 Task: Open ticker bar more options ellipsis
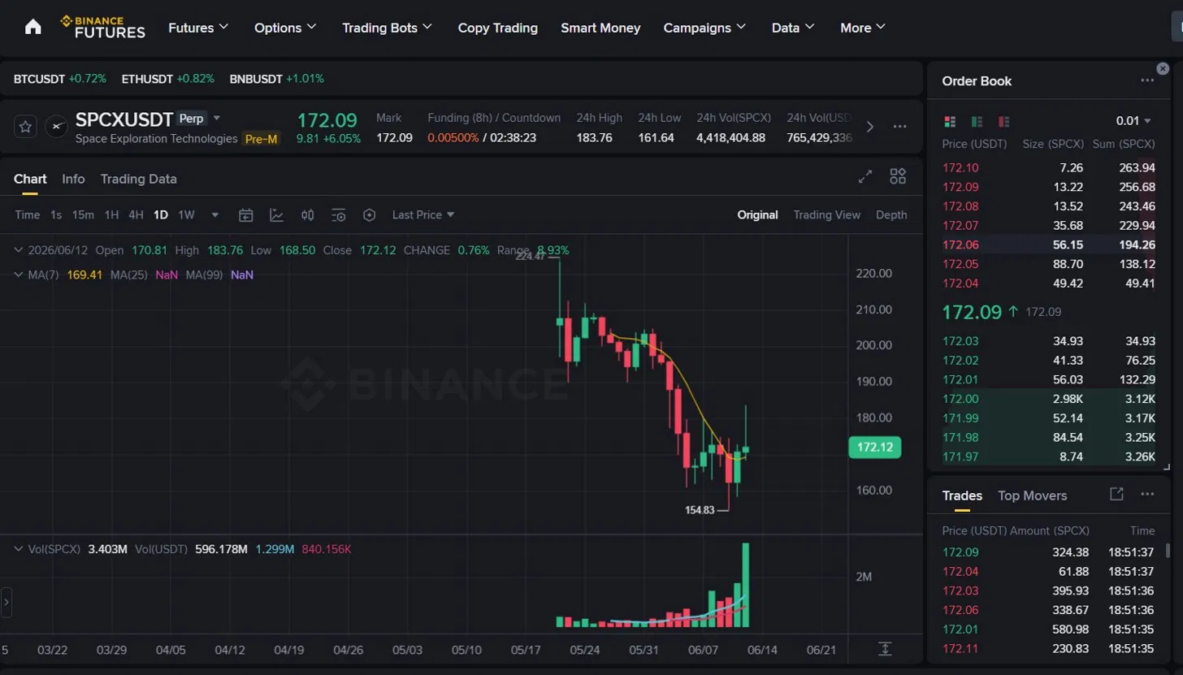(899, 127)
